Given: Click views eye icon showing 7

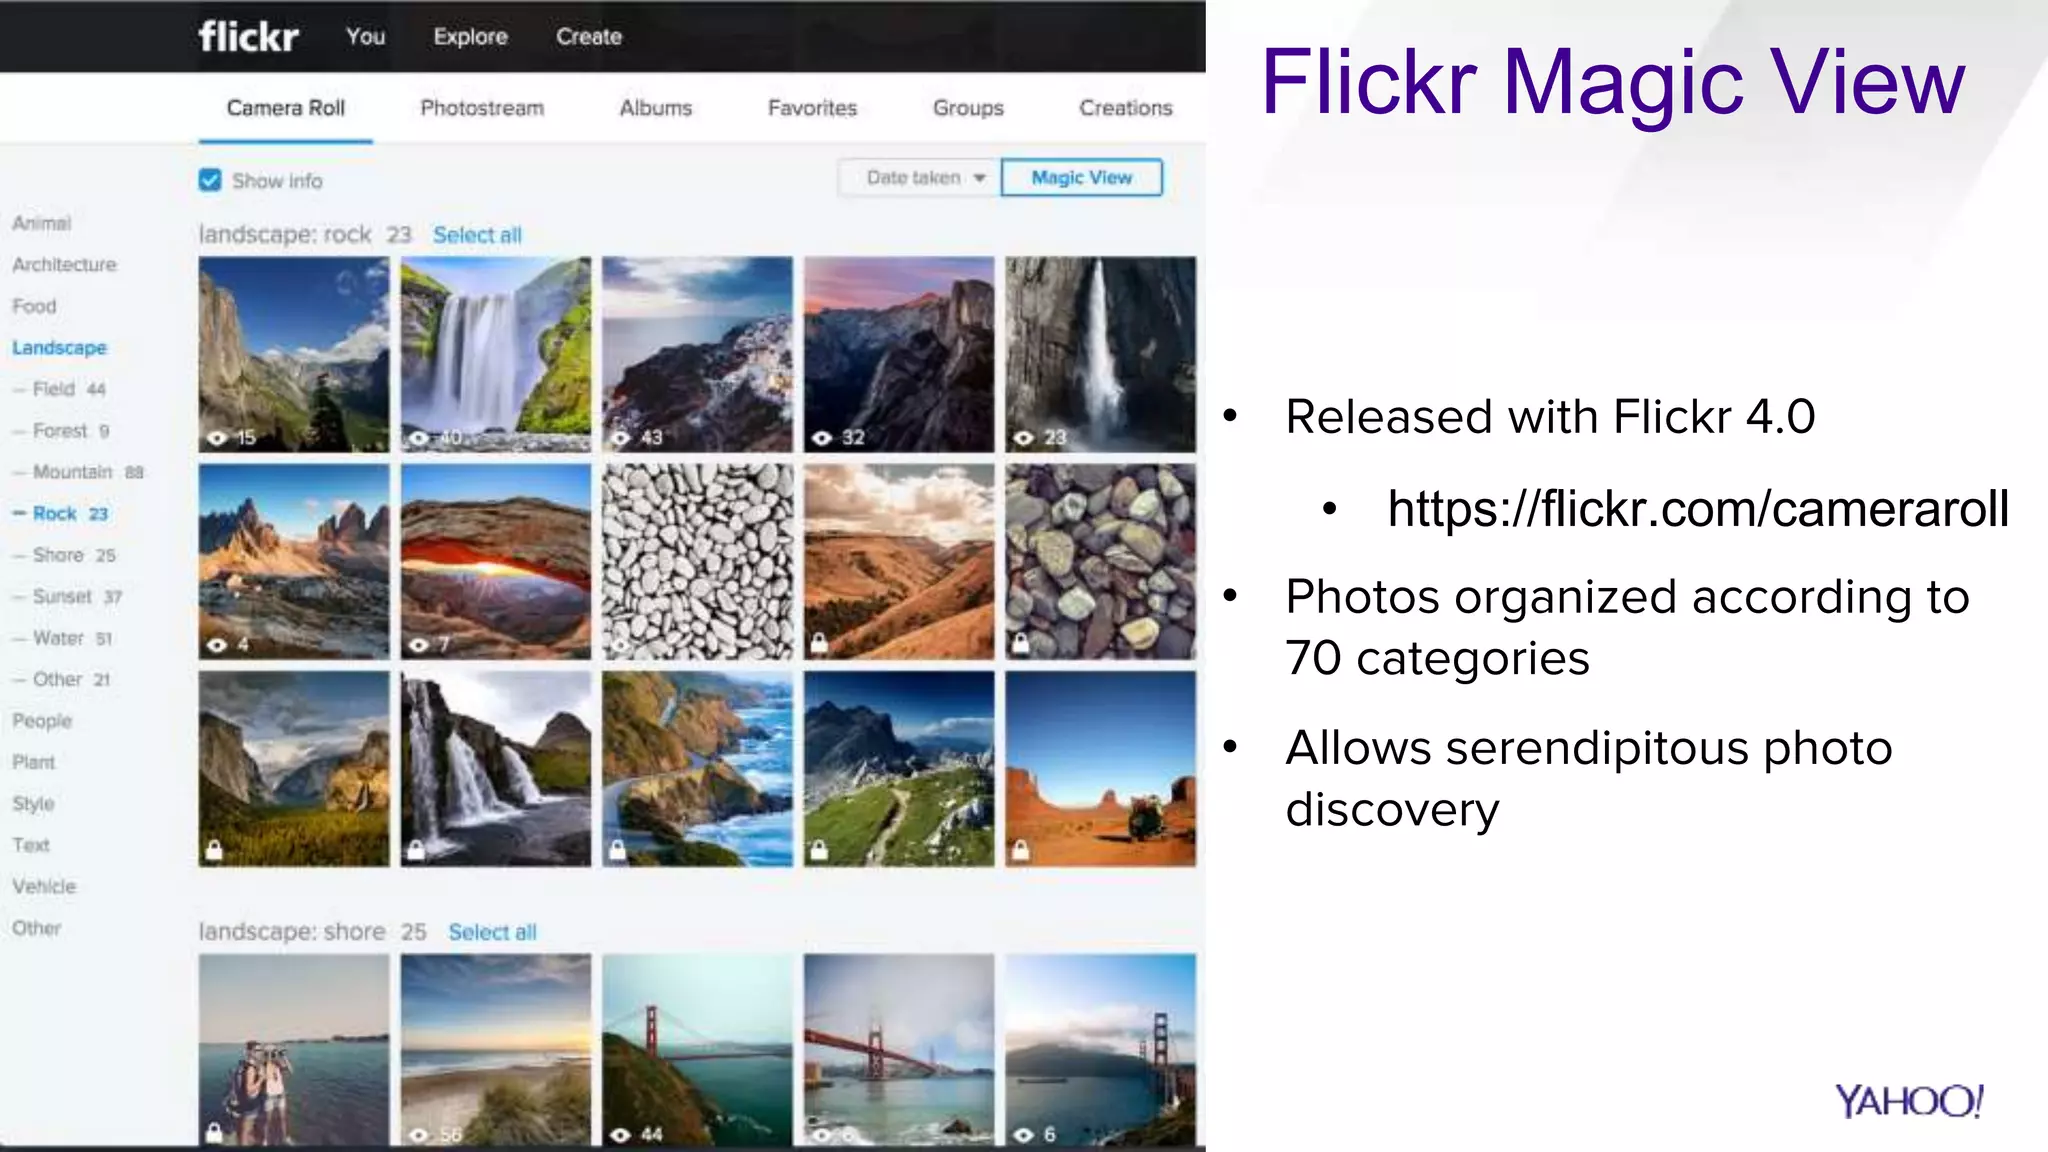Looking at the screenshot, I should click(x=419, y=645).
